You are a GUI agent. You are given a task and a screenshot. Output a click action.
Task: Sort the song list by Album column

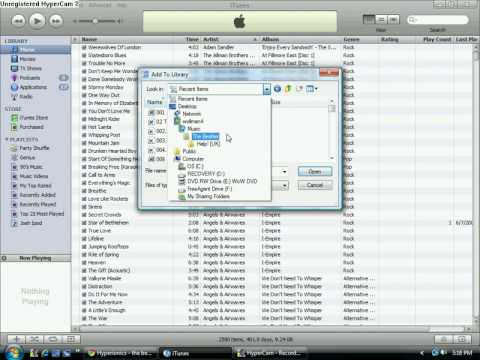301,39
